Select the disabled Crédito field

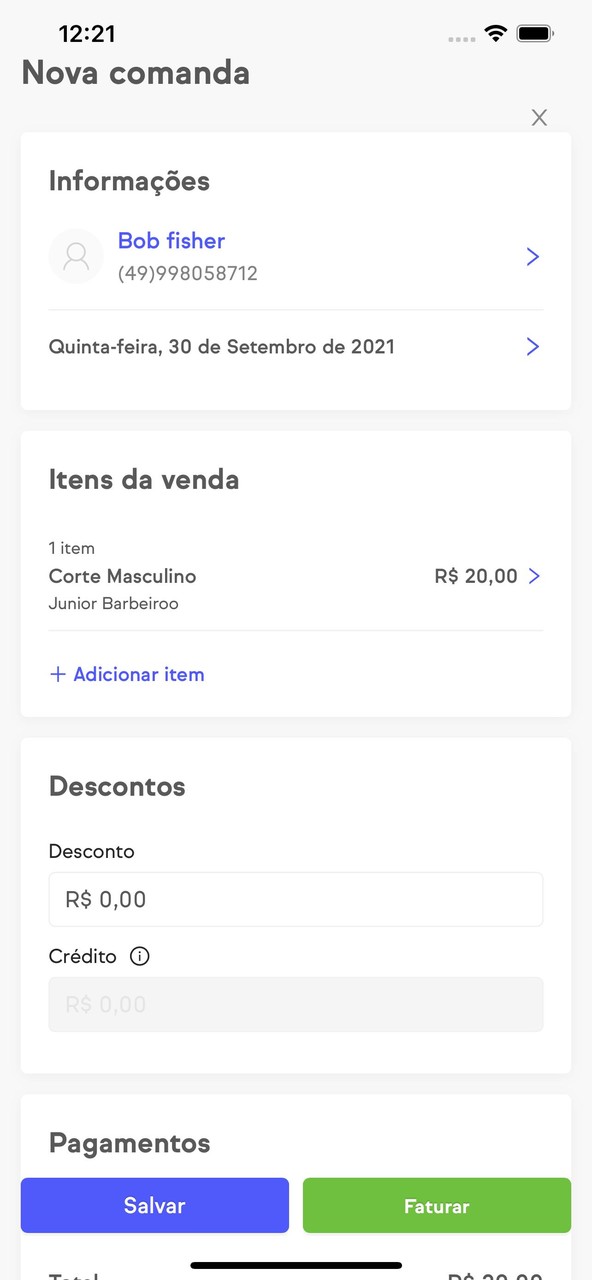[296, 1004]
